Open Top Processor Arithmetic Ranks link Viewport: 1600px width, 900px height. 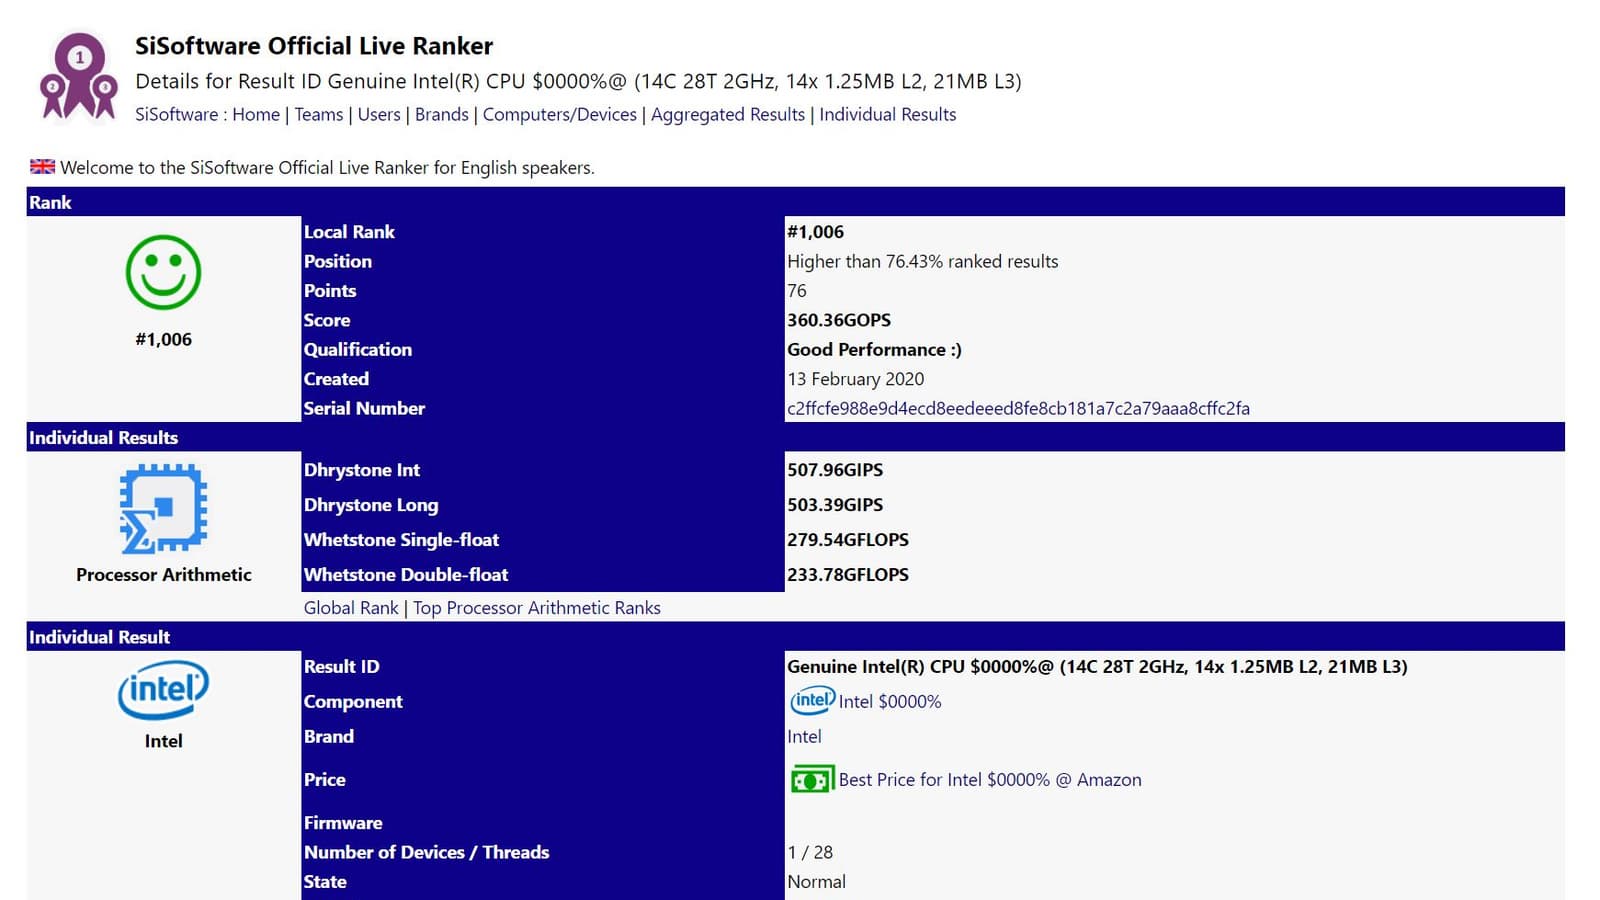coord(537,608)
